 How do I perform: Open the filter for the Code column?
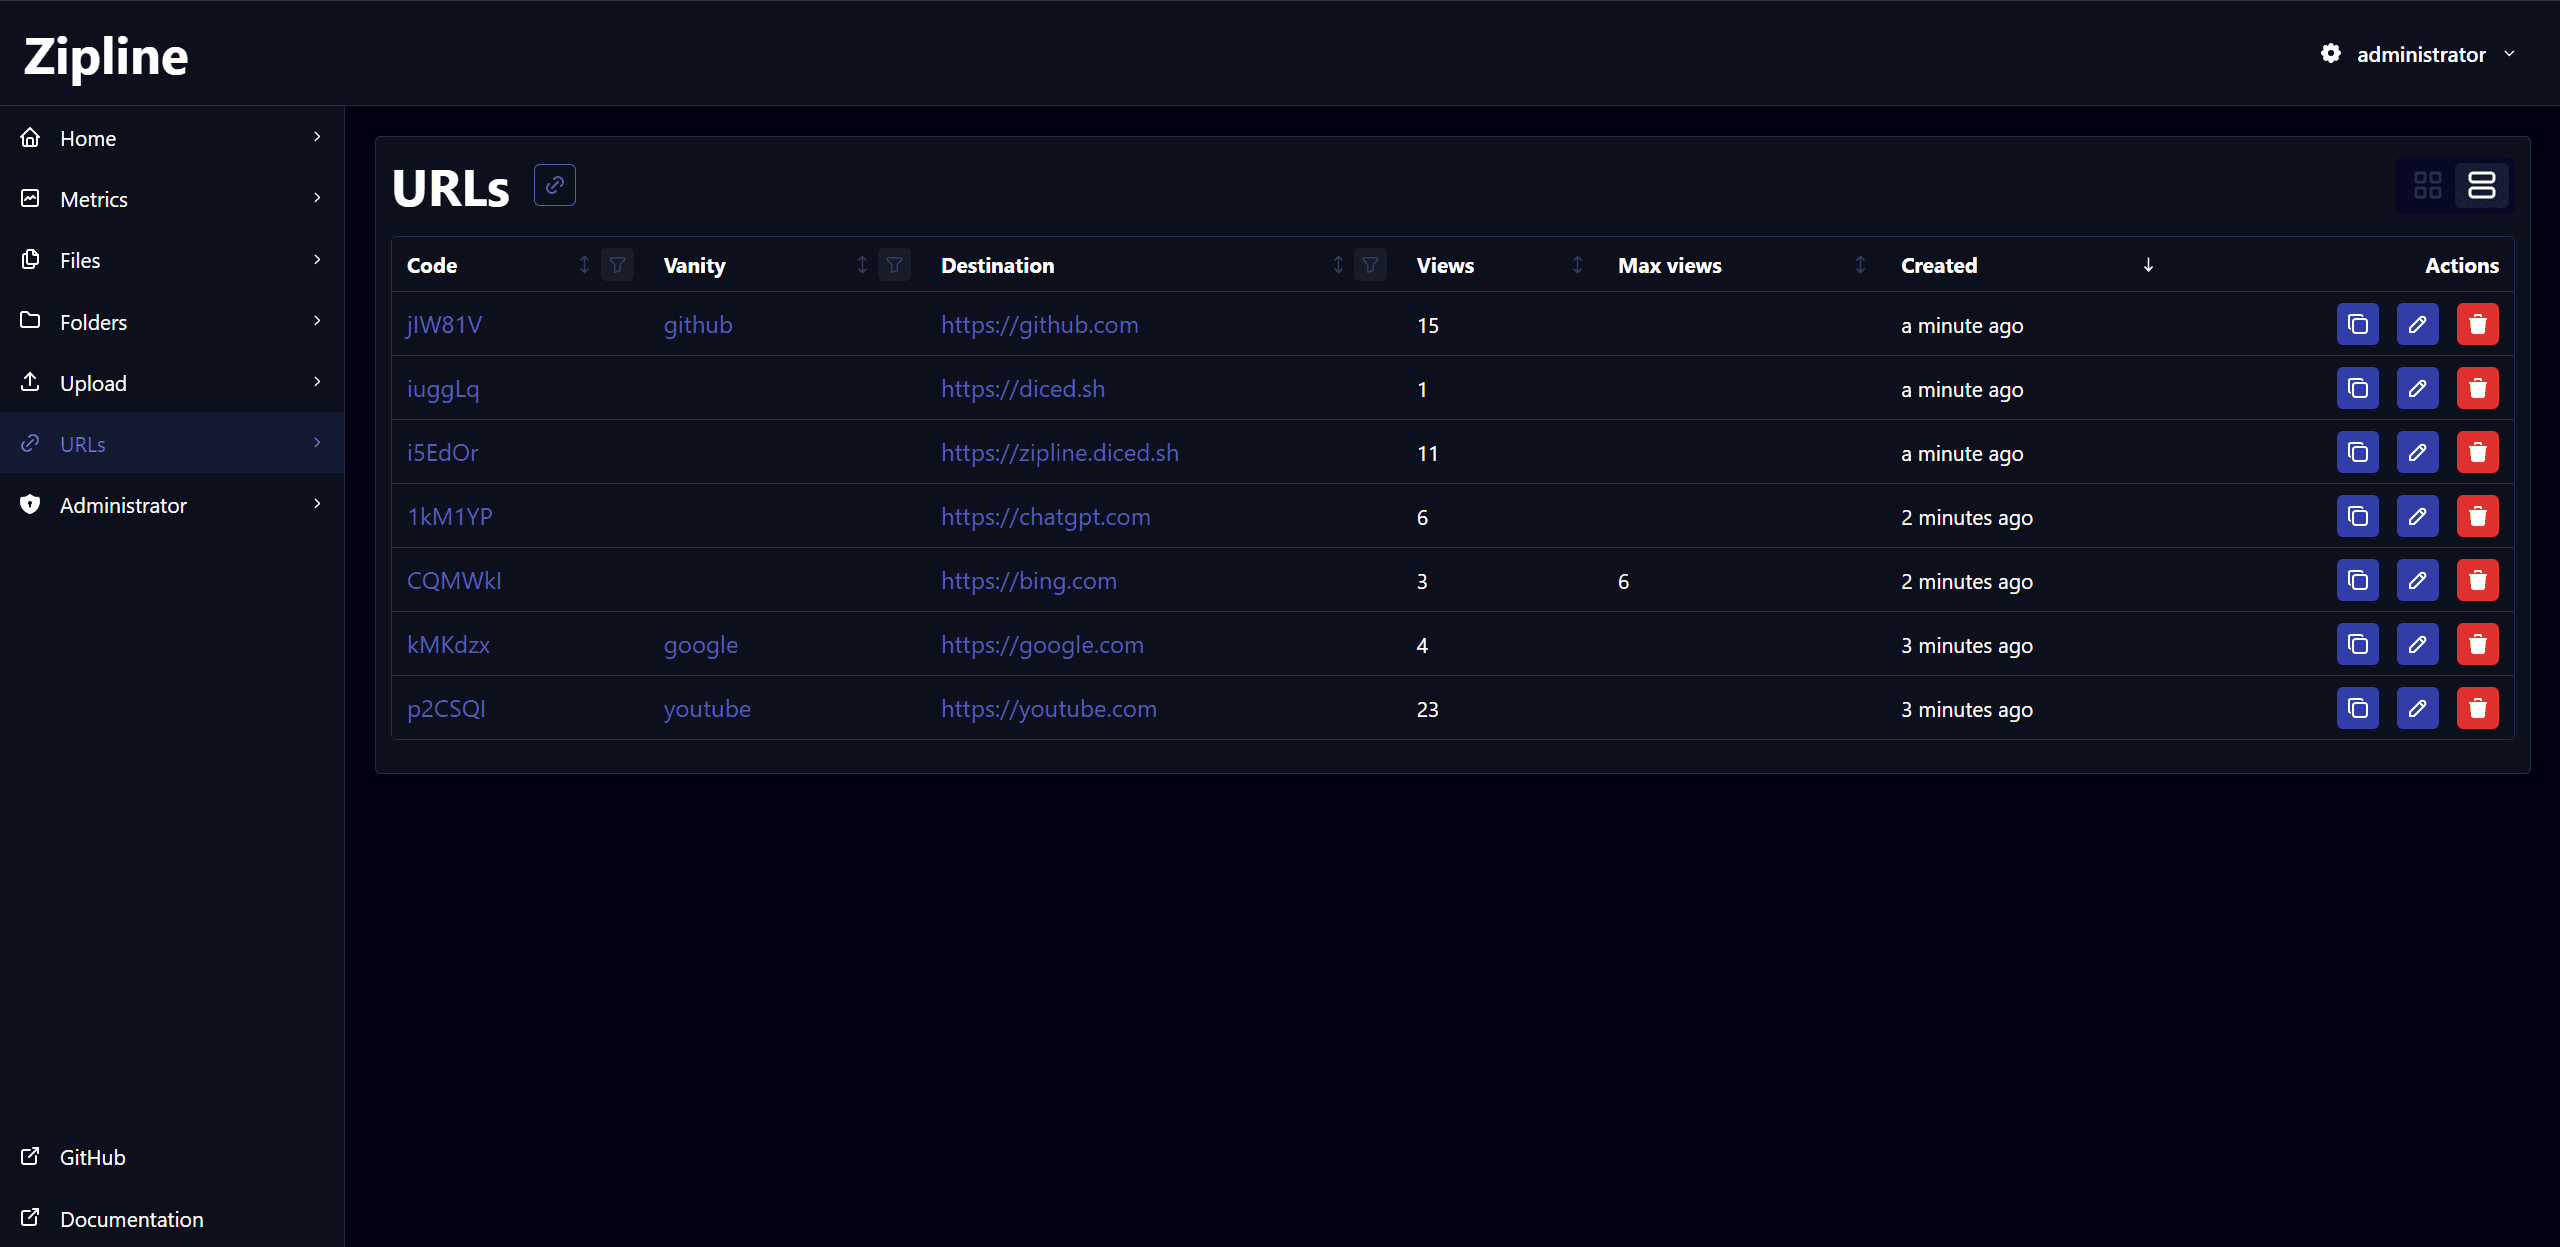(x=617, y=264)
